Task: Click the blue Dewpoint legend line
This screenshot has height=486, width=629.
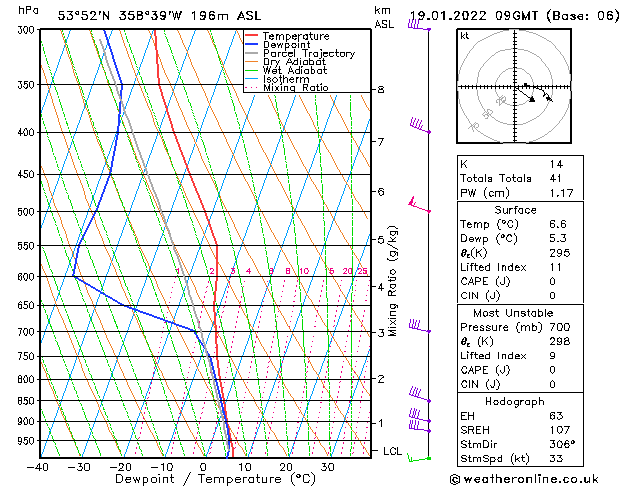Action: pyautogui.click(x=251, y=45)
